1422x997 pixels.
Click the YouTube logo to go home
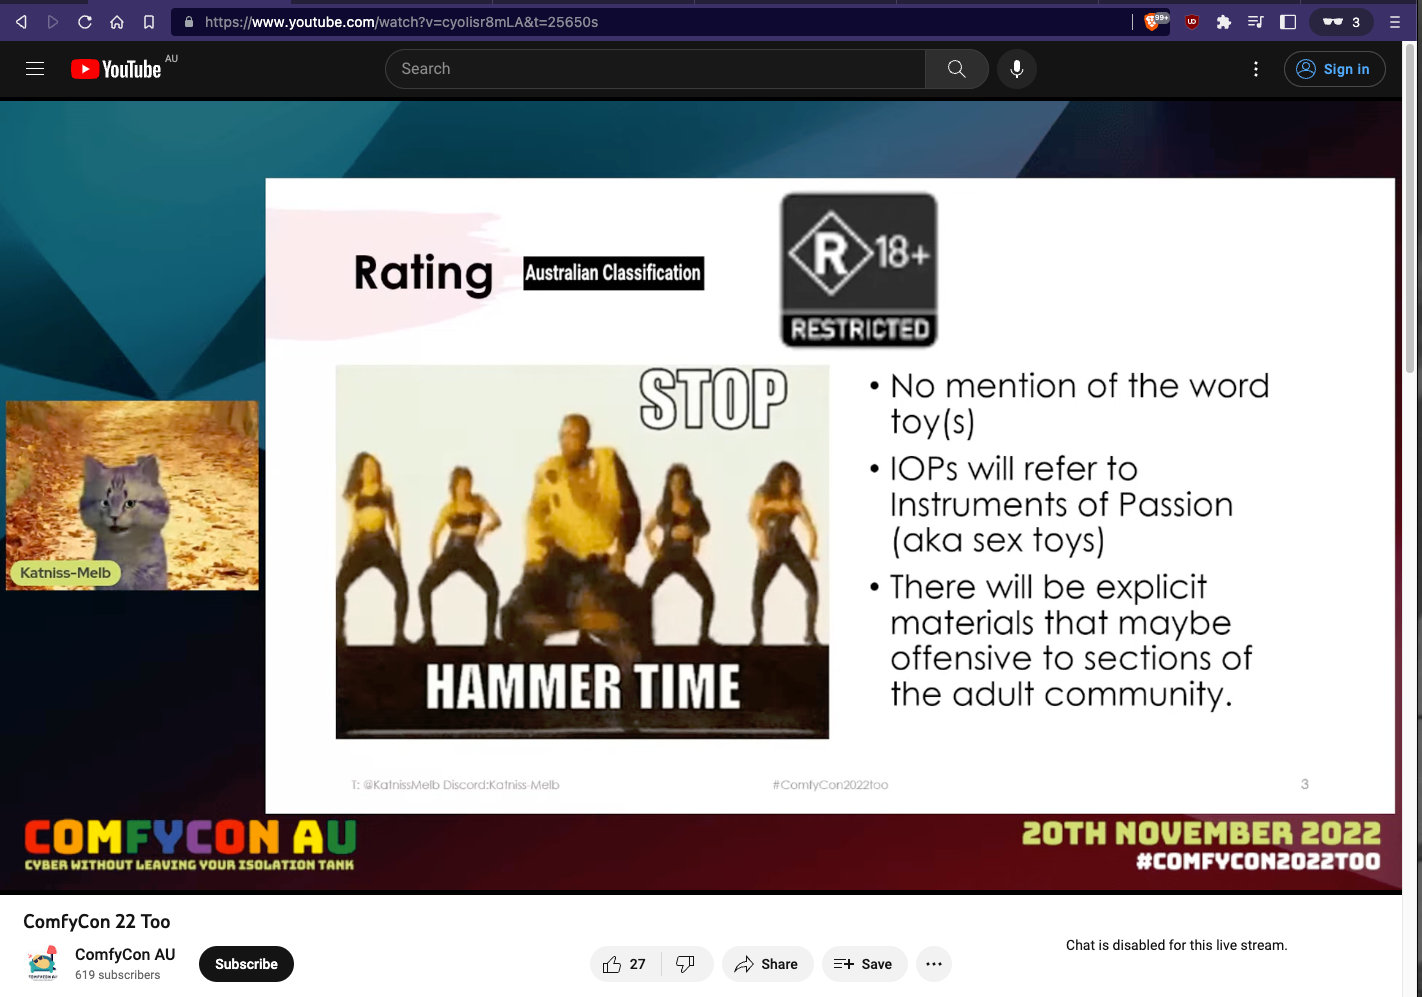tap(116, 69)
